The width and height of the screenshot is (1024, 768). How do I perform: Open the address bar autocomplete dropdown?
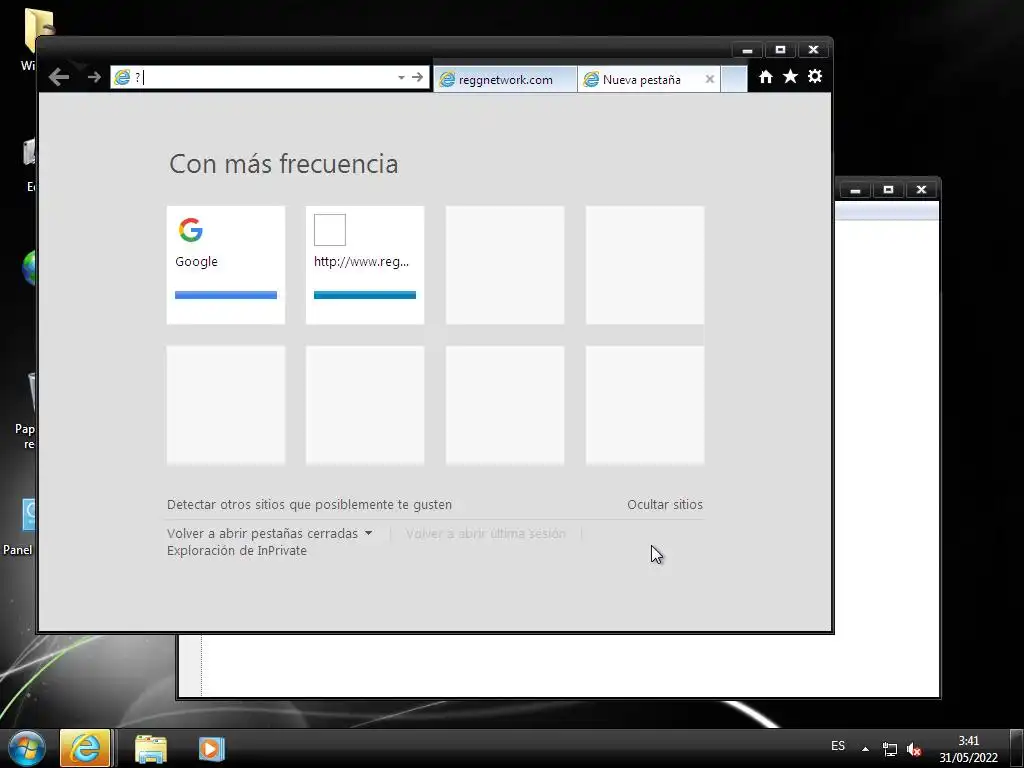point(401,77)
